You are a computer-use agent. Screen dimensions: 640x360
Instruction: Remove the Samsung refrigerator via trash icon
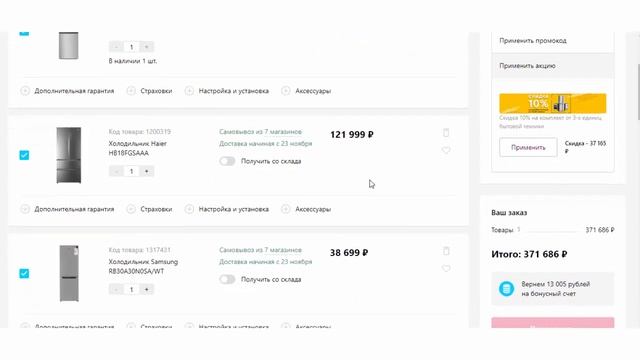pyautogui.click(x=446, y=251)
